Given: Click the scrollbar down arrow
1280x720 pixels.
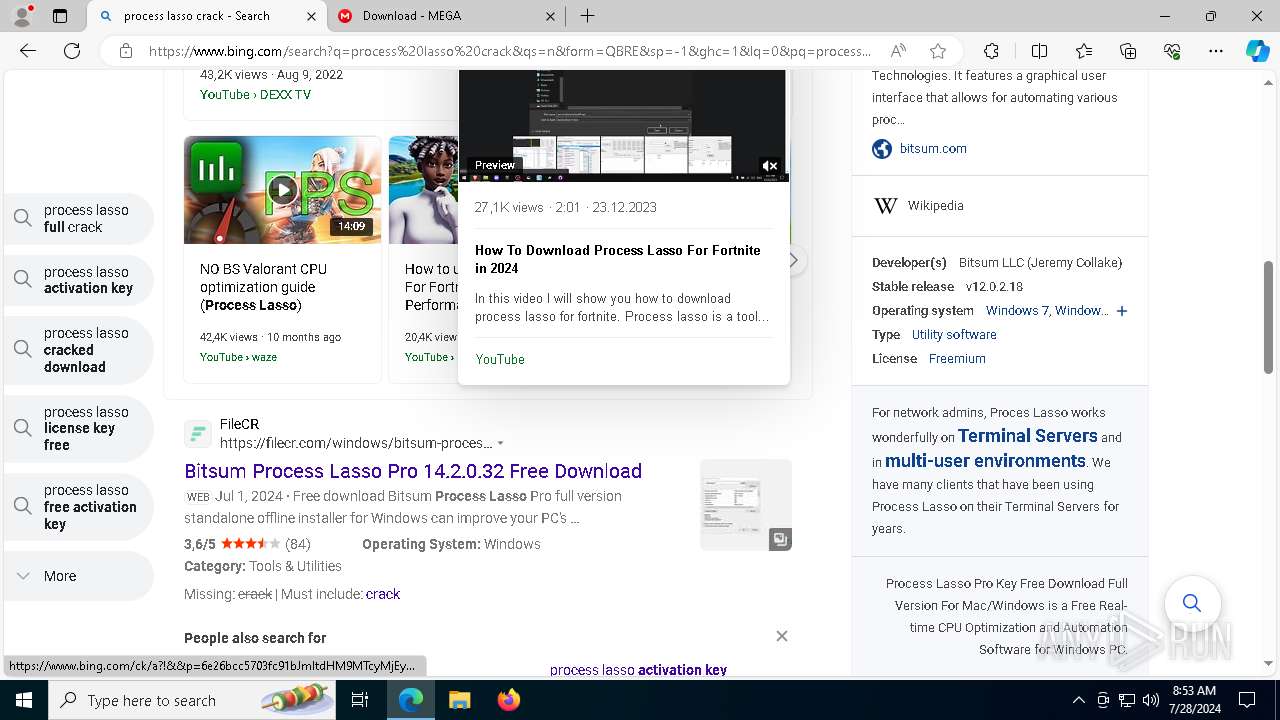Looking at the screenshot, I should pyautogui.click(x=1269, y=663).
